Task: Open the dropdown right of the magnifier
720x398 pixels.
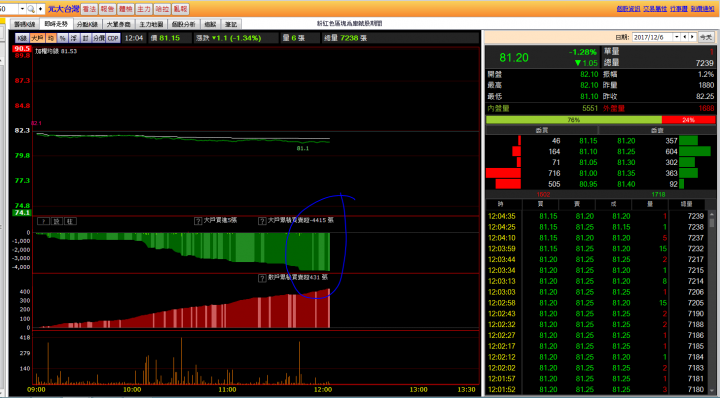Action: (40, 9)
